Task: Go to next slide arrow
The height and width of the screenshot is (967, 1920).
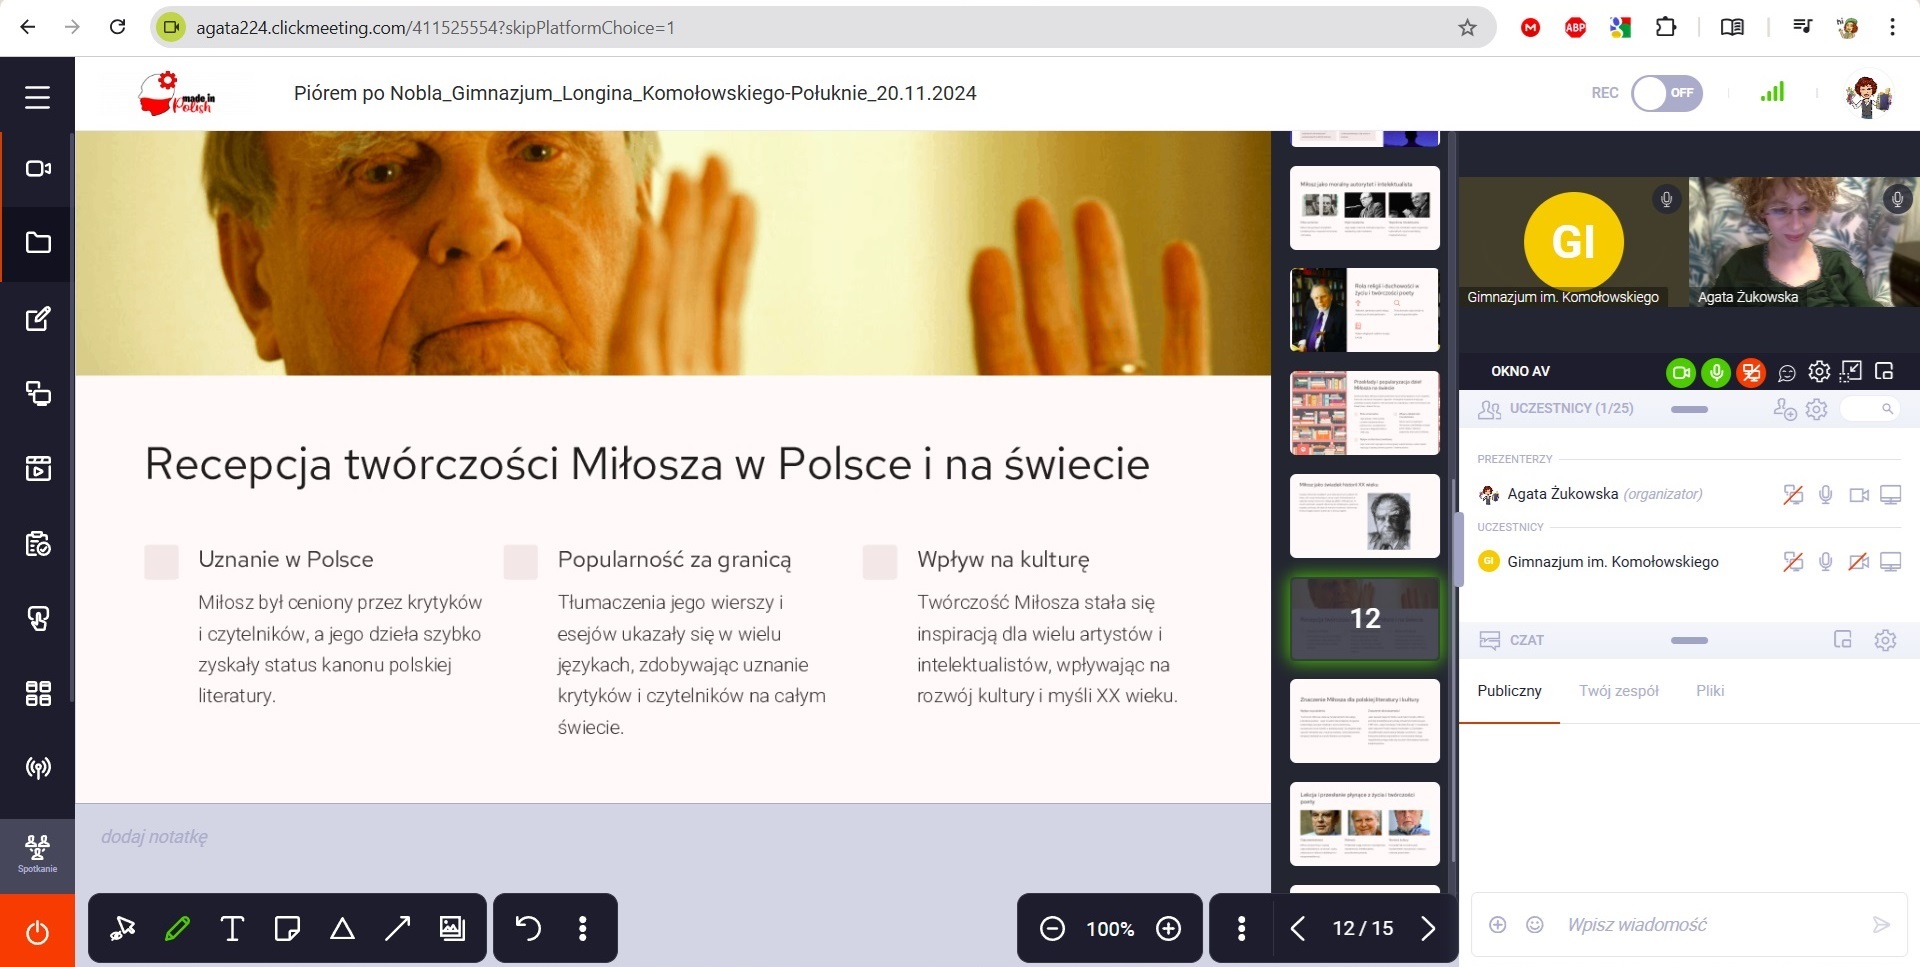Action: click(1428, 929)
